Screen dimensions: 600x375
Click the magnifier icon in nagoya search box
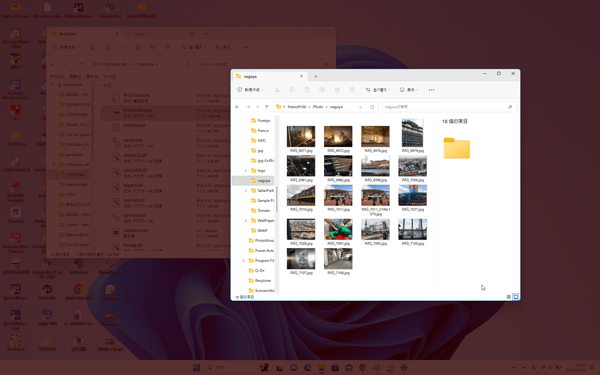pos(510,107)
